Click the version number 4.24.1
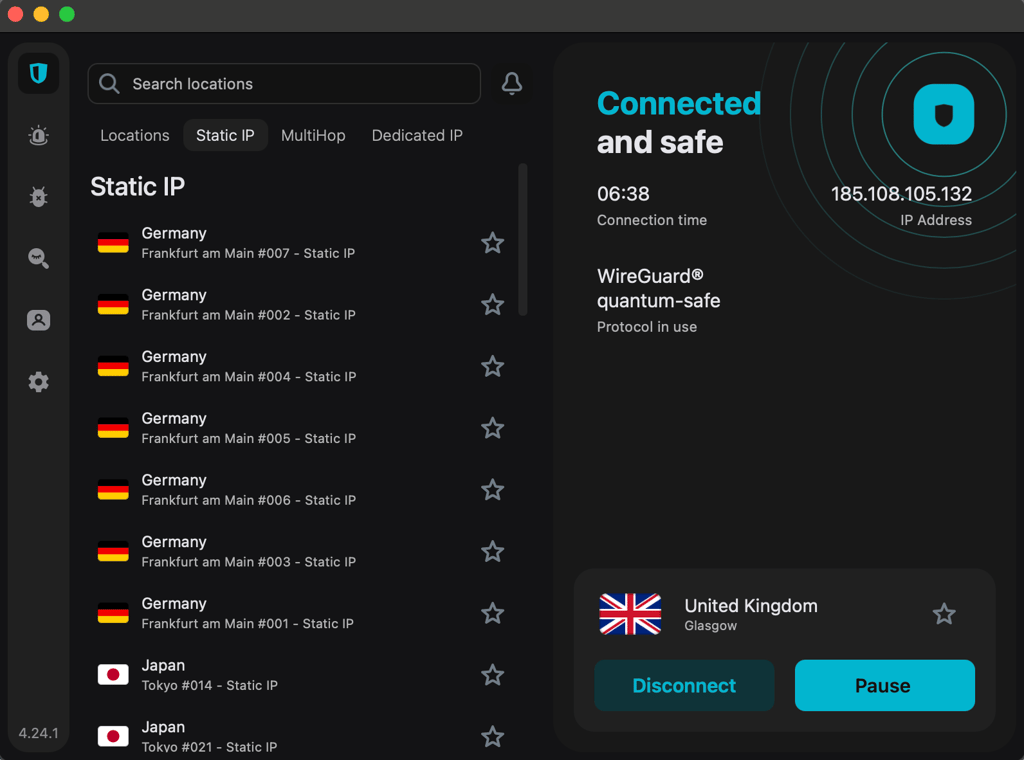Screen dimensions: 1024x760 pos(39,733)
